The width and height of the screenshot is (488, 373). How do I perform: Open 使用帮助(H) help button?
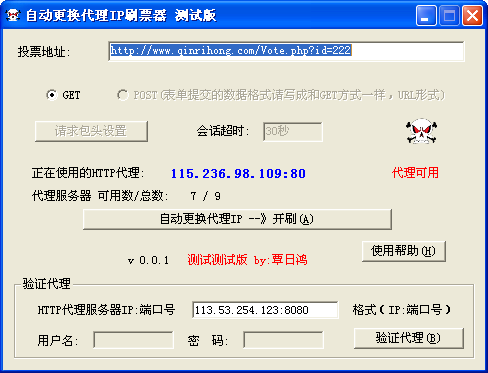404,251
